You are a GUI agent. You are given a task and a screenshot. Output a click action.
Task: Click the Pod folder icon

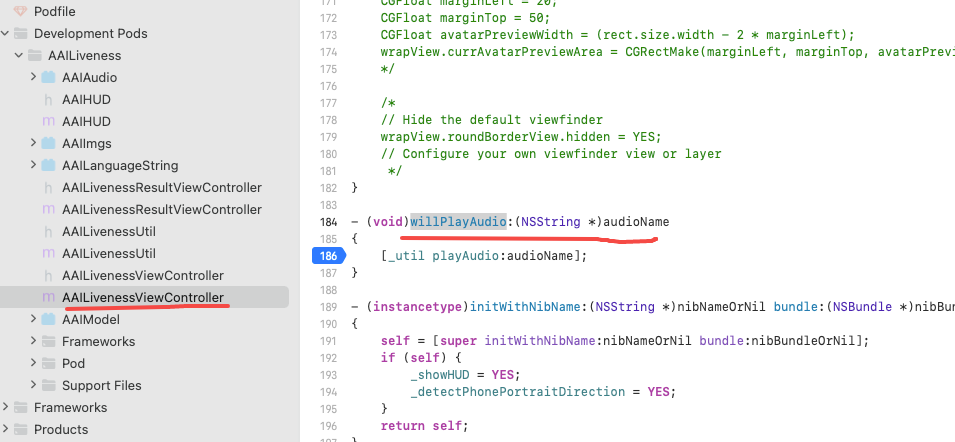[x=49, y=363]
